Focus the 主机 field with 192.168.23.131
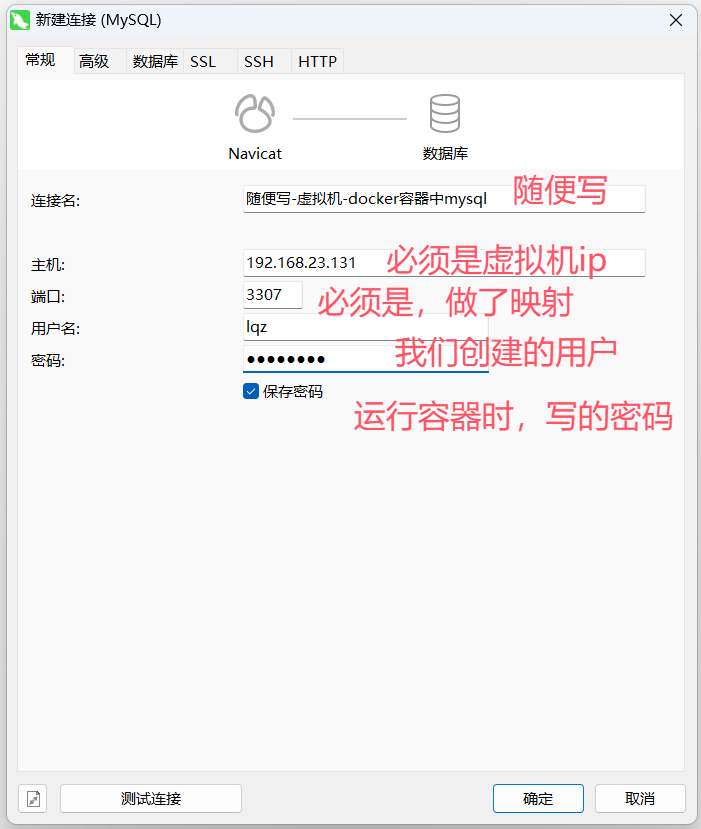This screenshot has width=701, height=829. [444, 263]
